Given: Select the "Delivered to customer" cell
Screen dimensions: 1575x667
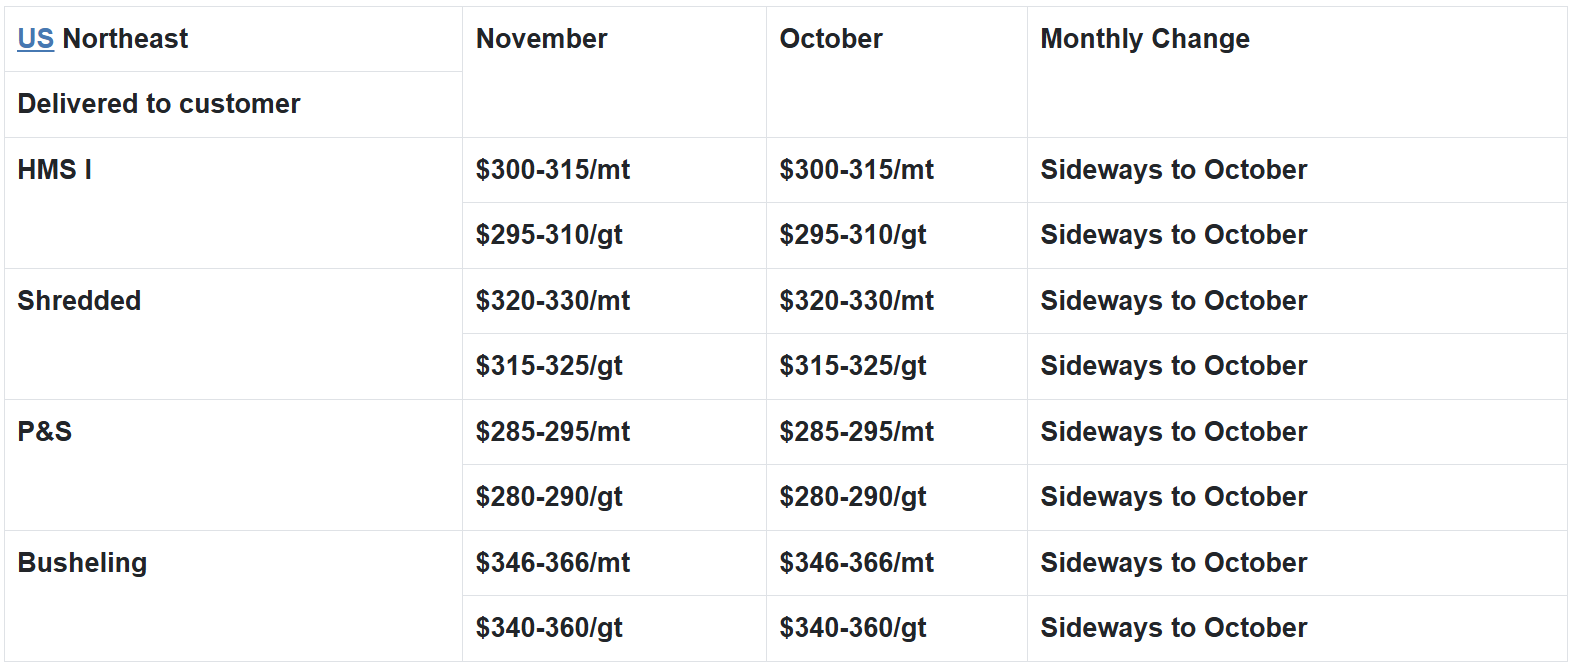Looking at the screenshot, I should 159,104.
